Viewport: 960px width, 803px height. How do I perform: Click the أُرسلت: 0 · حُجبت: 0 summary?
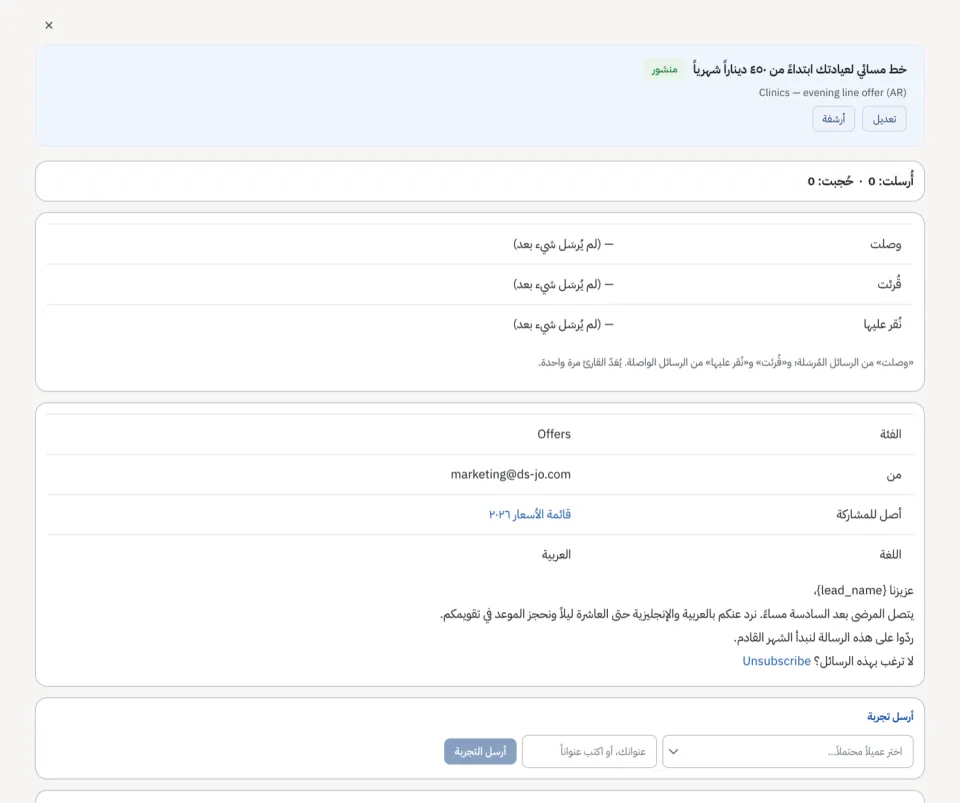click(860, 181)
